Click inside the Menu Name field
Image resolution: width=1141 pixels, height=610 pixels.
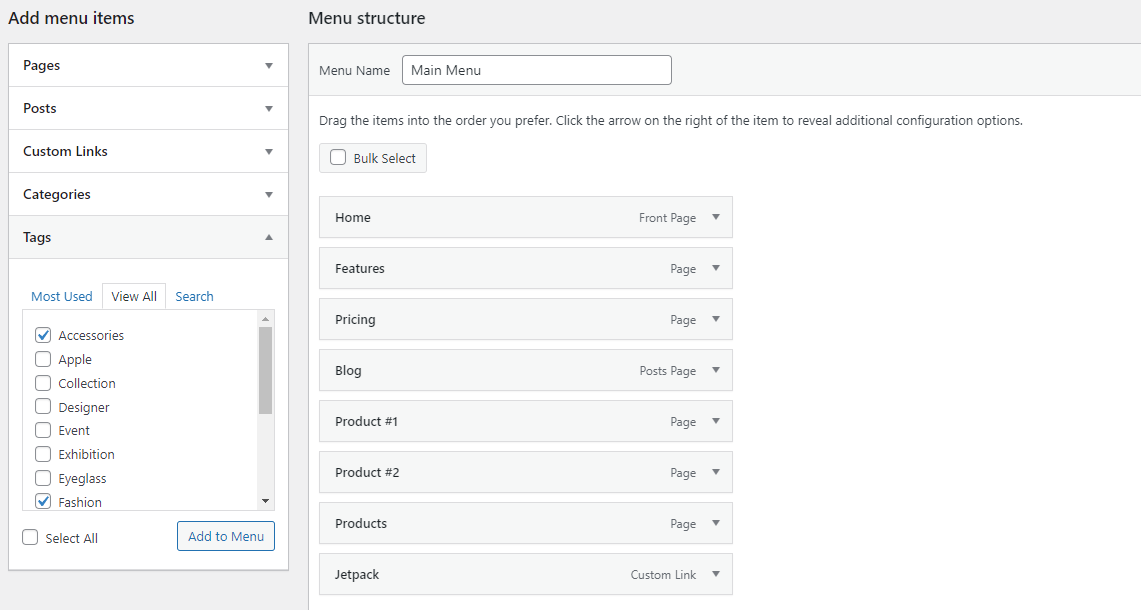tap(536, 69)
